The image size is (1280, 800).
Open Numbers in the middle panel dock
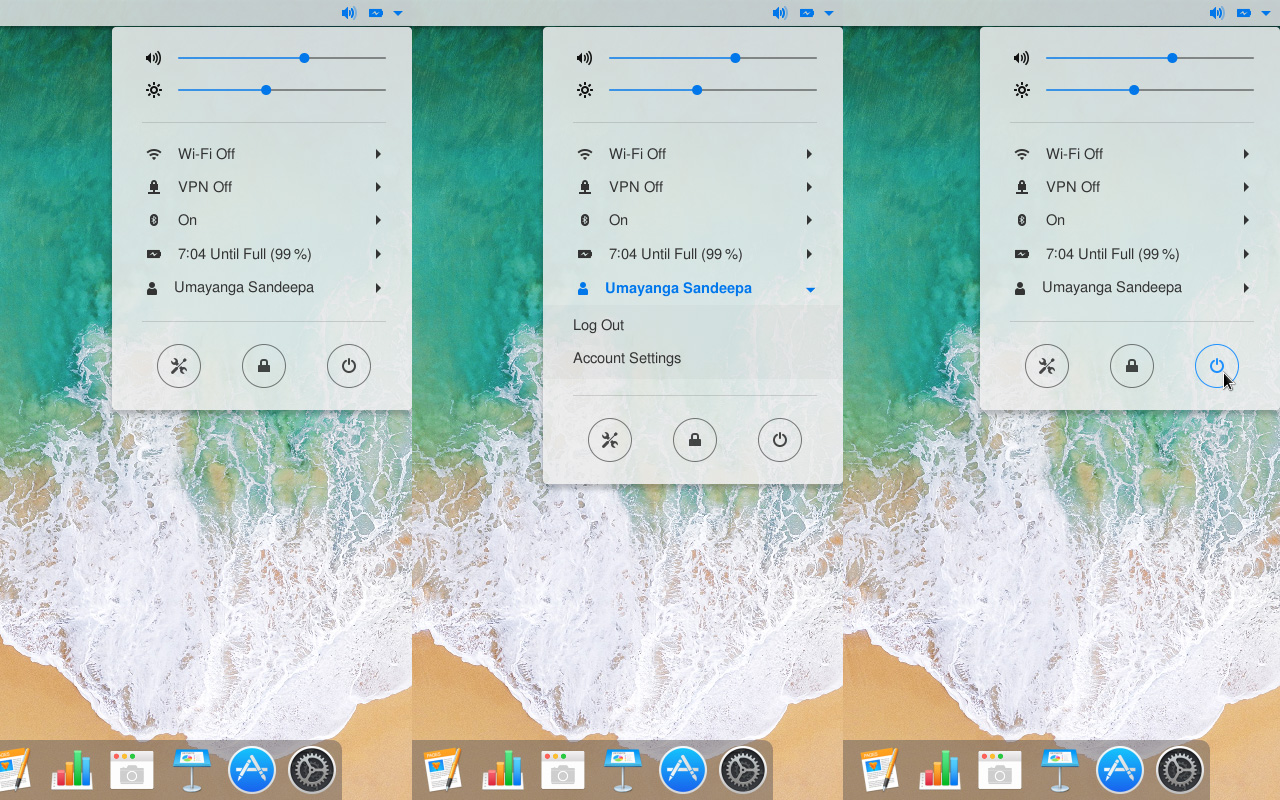[x=503, y=770]
